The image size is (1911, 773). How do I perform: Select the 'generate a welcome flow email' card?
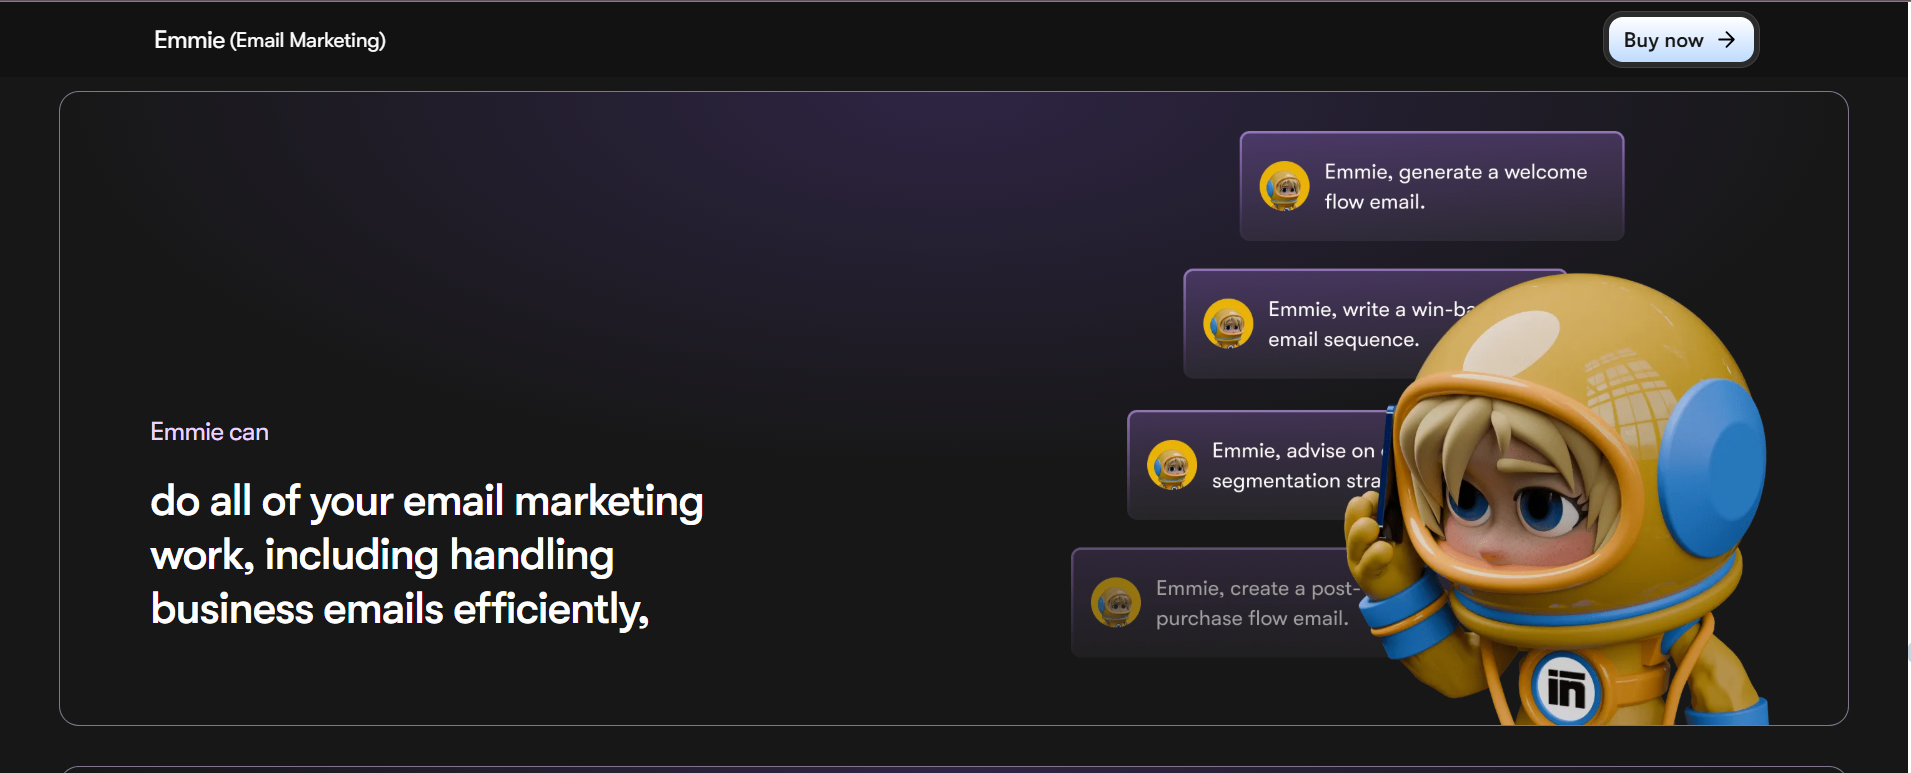[1432, 186]
